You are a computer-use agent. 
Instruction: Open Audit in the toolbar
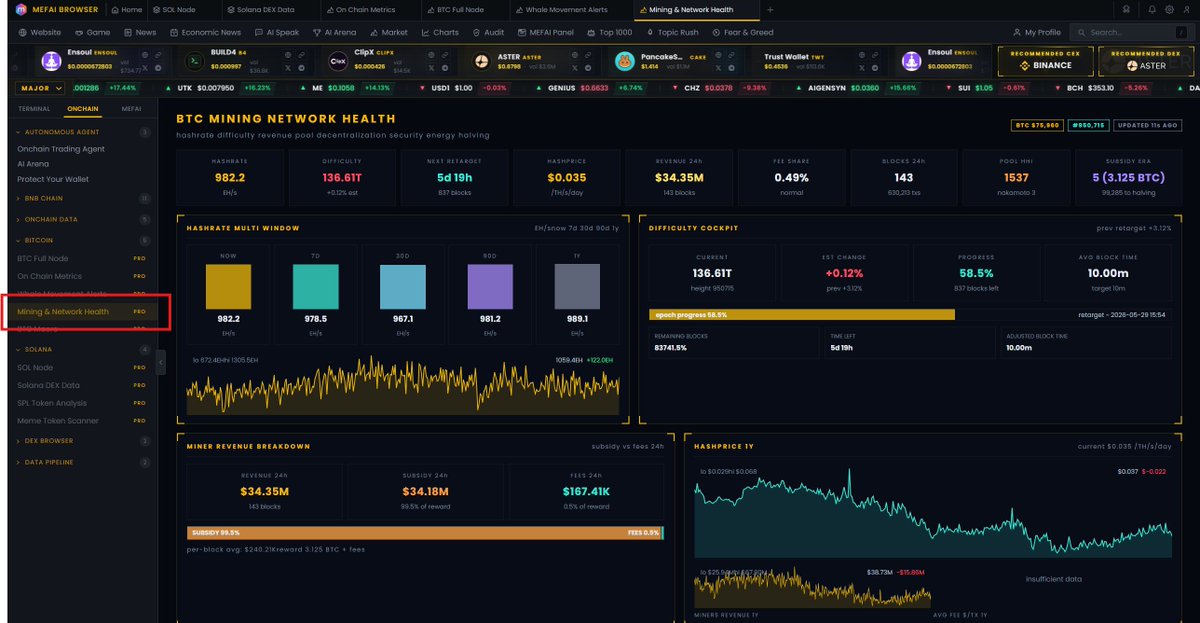point(488,32)
